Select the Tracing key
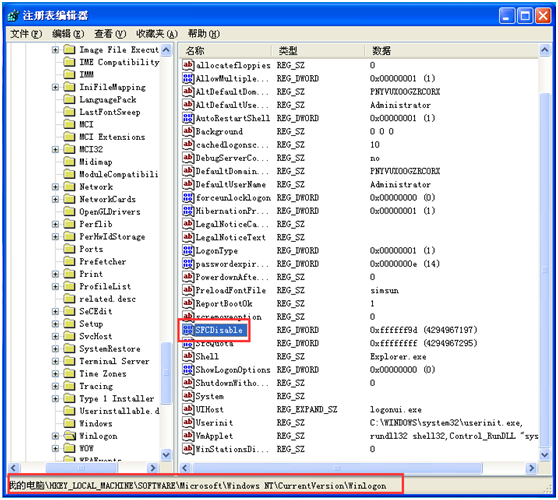 coord(96,386)
